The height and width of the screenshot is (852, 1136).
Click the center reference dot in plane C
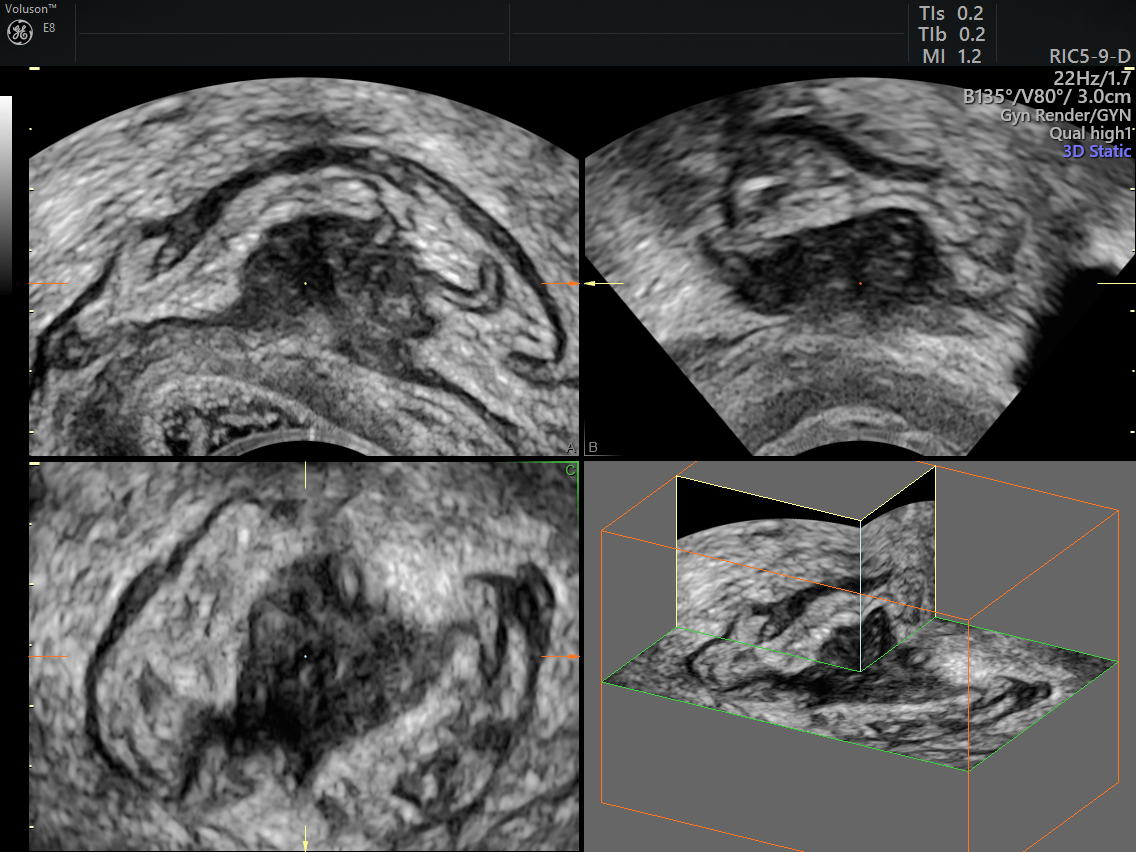[x=305, y=656]
